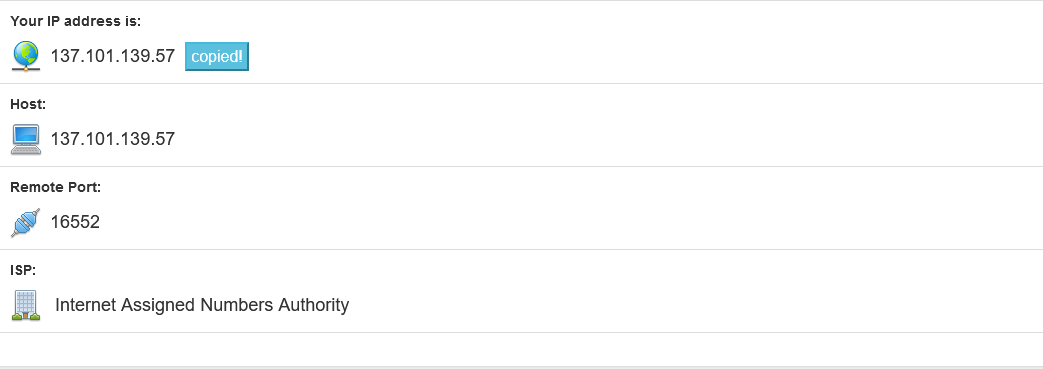Select the IP address text next to globe icon

click(113, 56)
